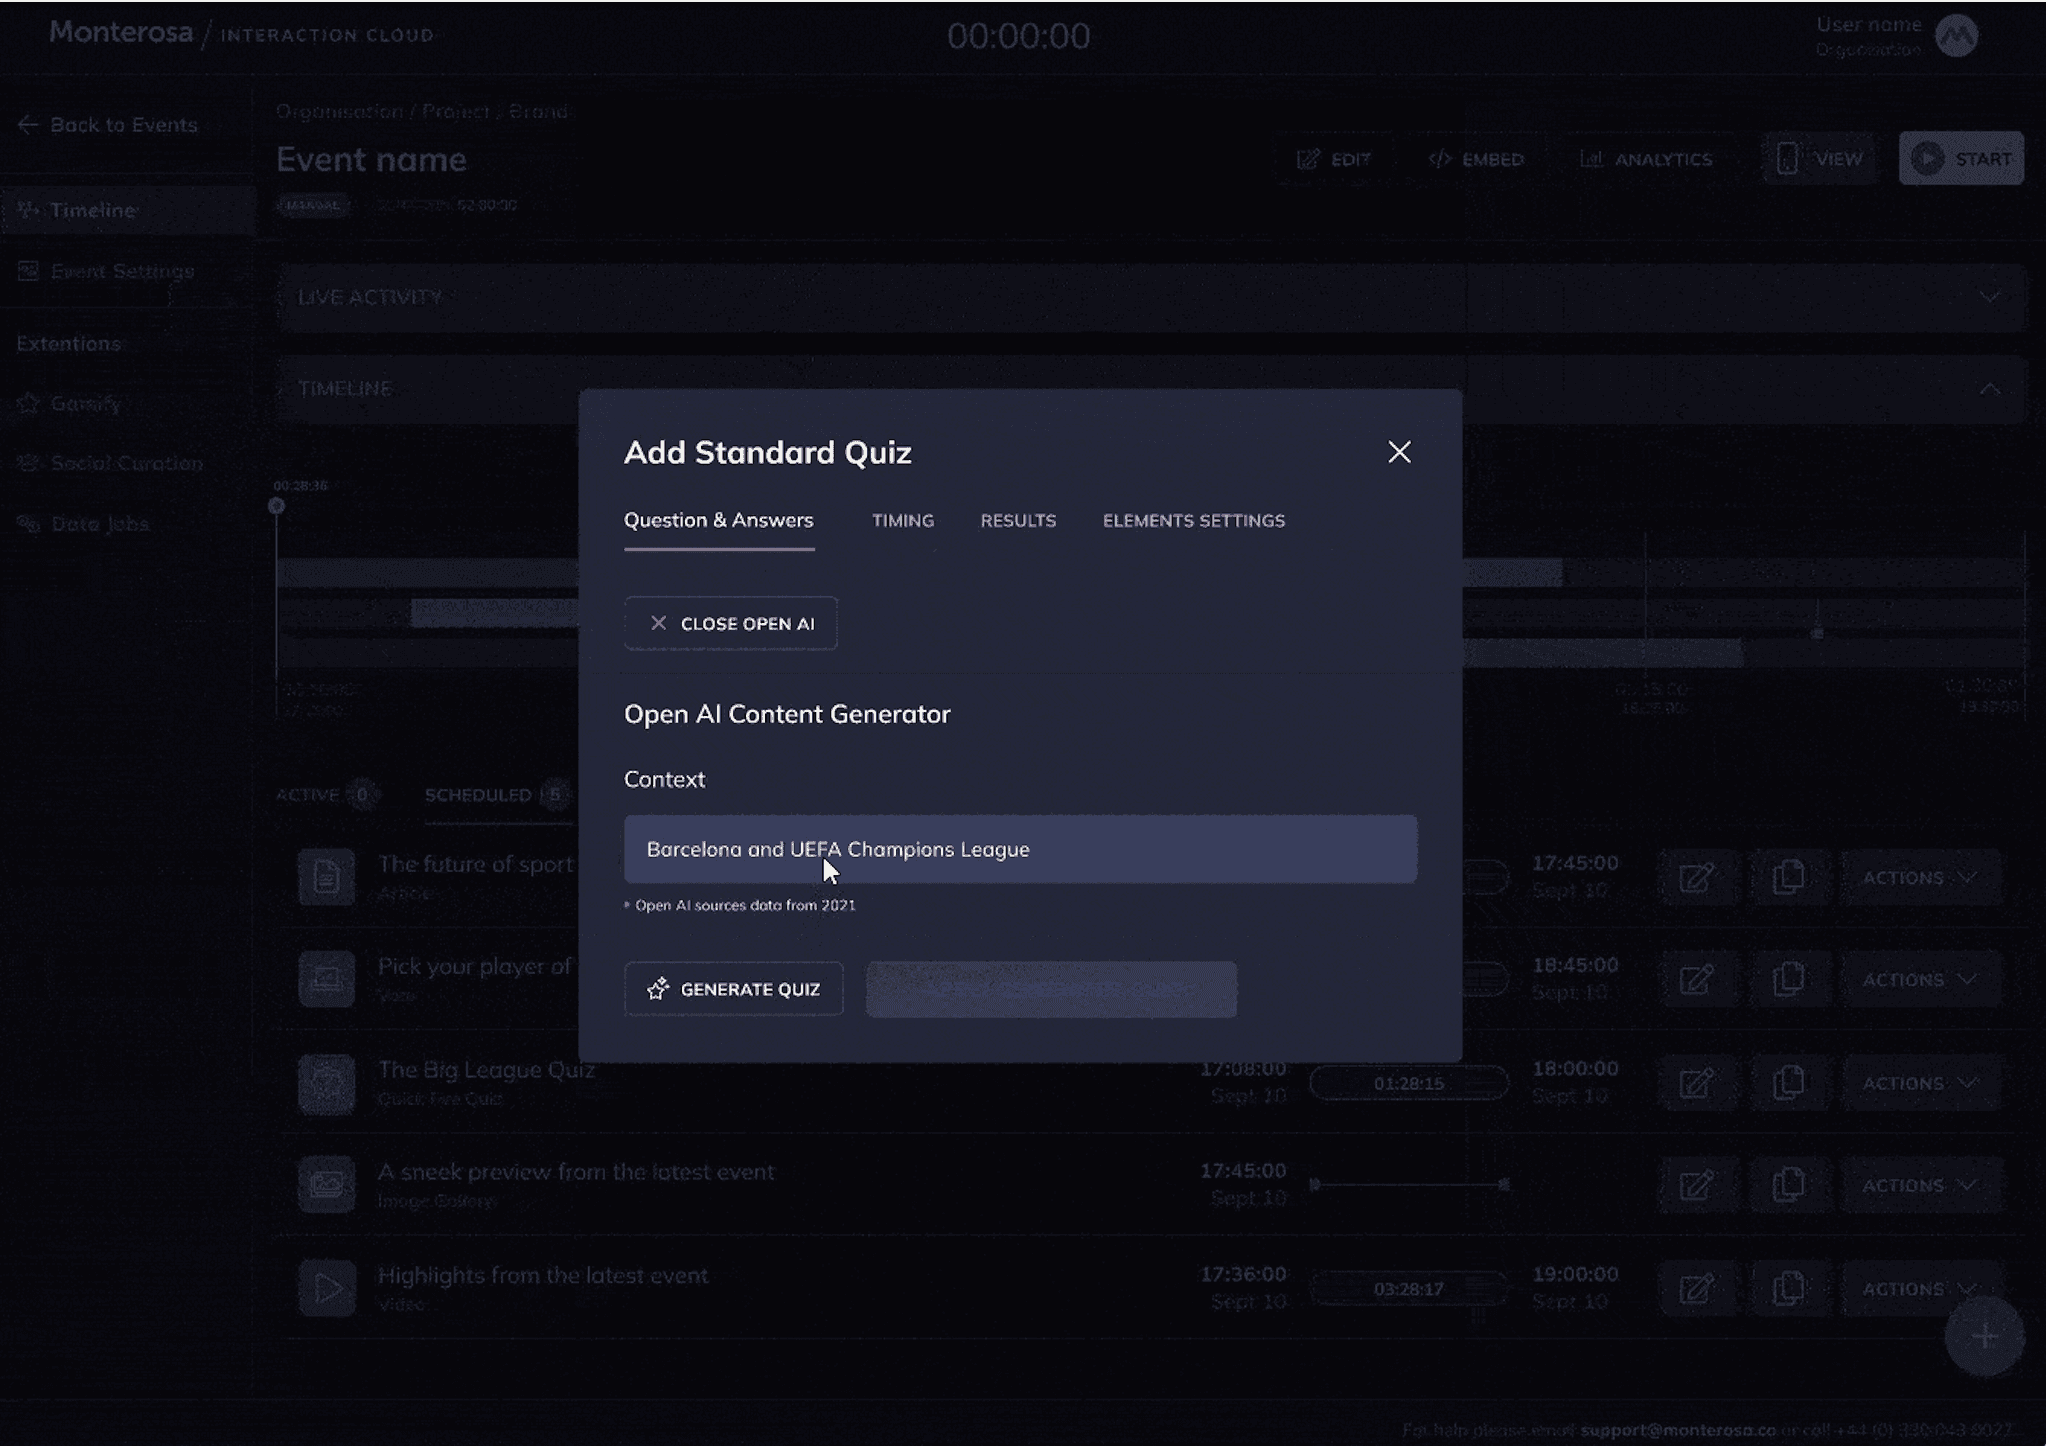Switch to the Timing tab

click(902, 521)
